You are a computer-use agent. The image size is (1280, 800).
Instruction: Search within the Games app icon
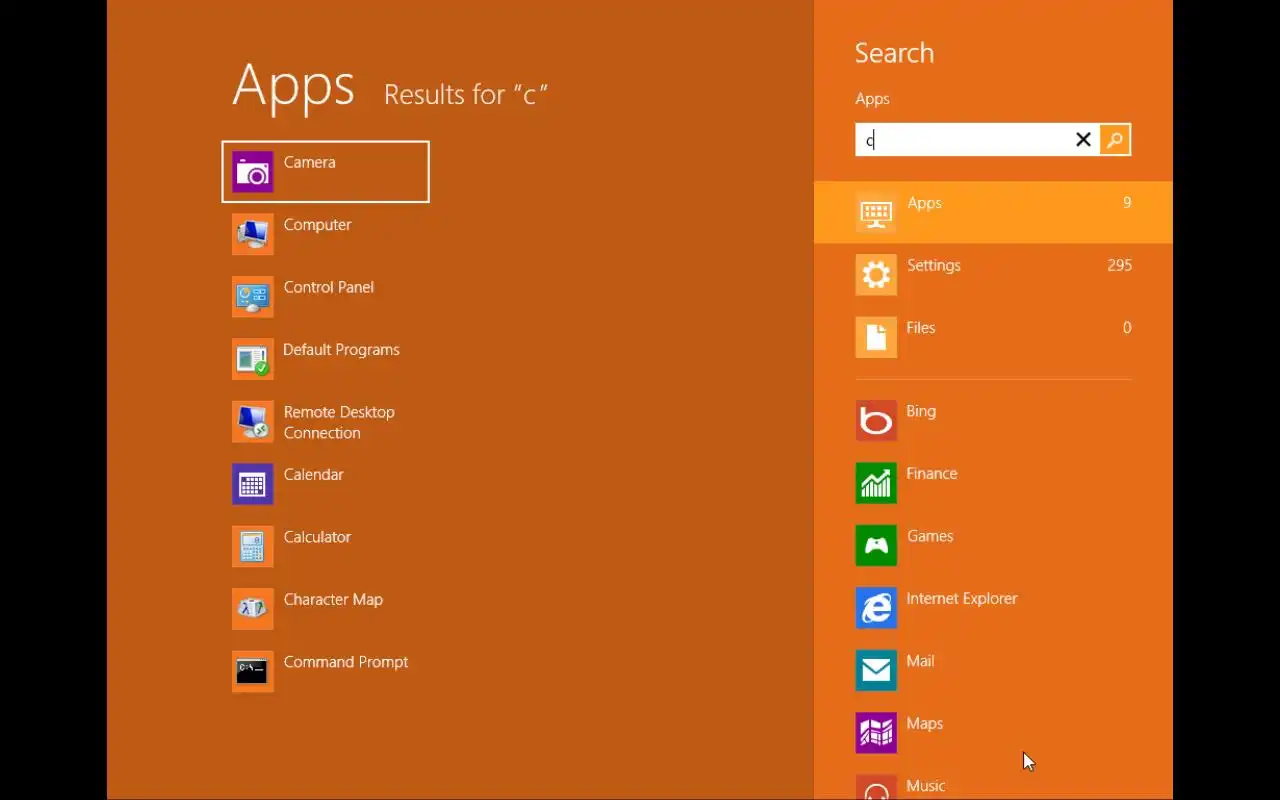(876, 546)
